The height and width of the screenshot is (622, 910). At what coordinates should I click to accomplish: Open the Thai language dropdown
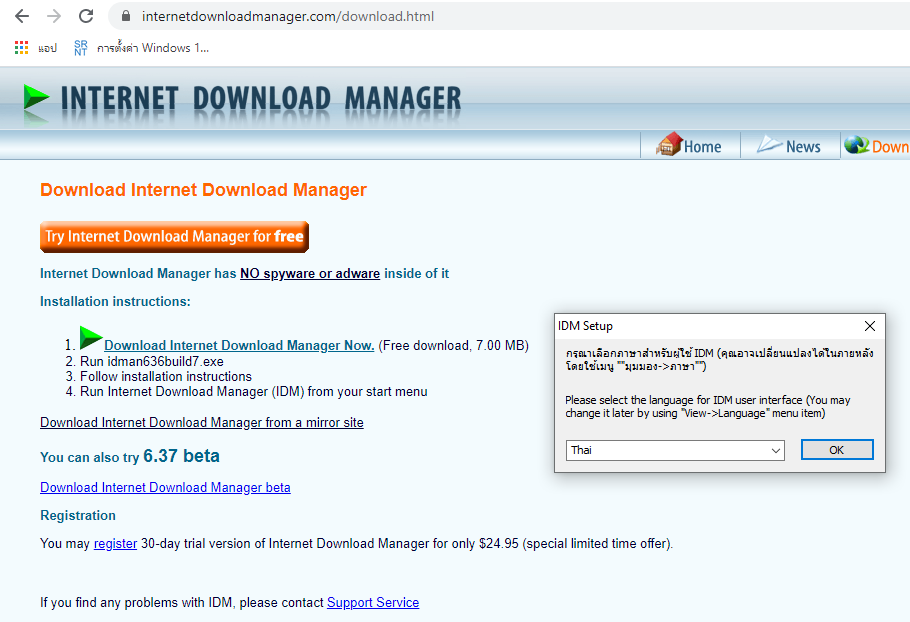point(675,450)
